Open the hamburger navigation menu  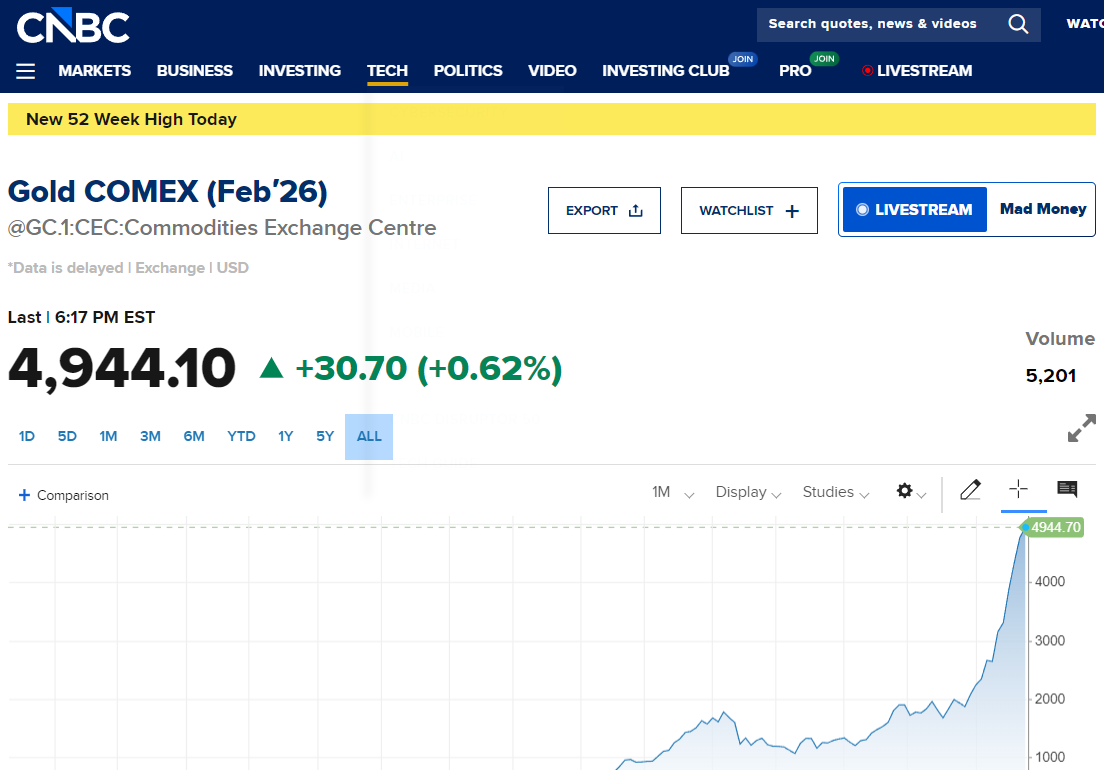(x=25, y=71)
